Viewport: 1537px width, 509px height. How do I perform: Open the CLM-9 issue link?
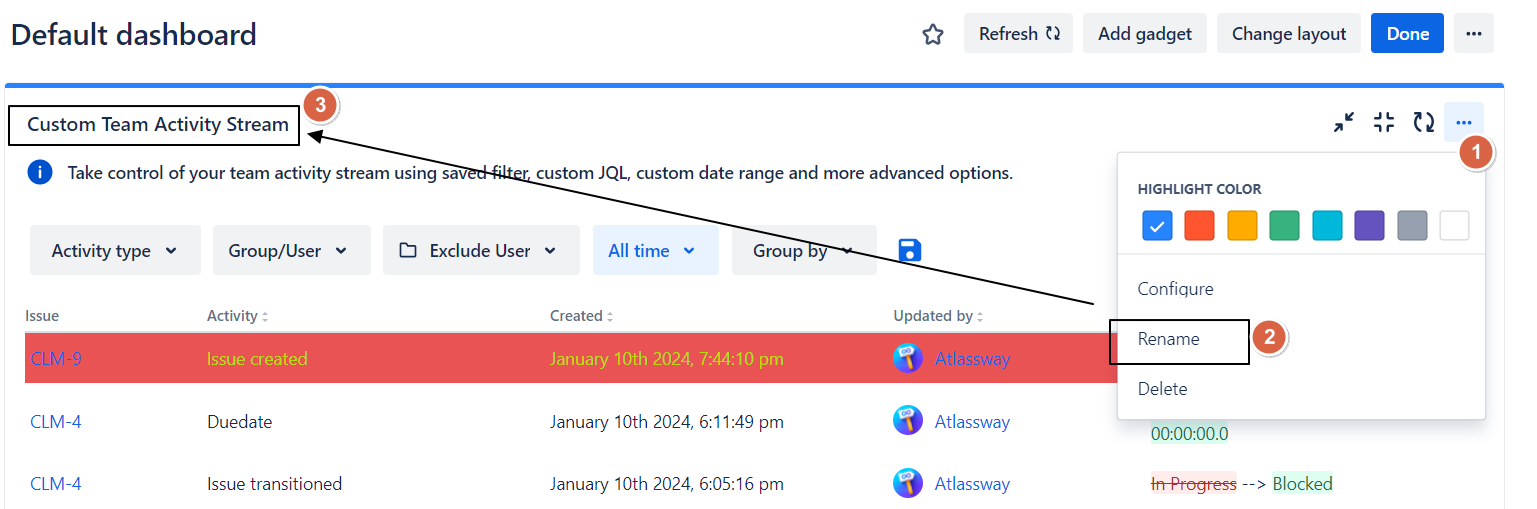click(x=56, y=359)
